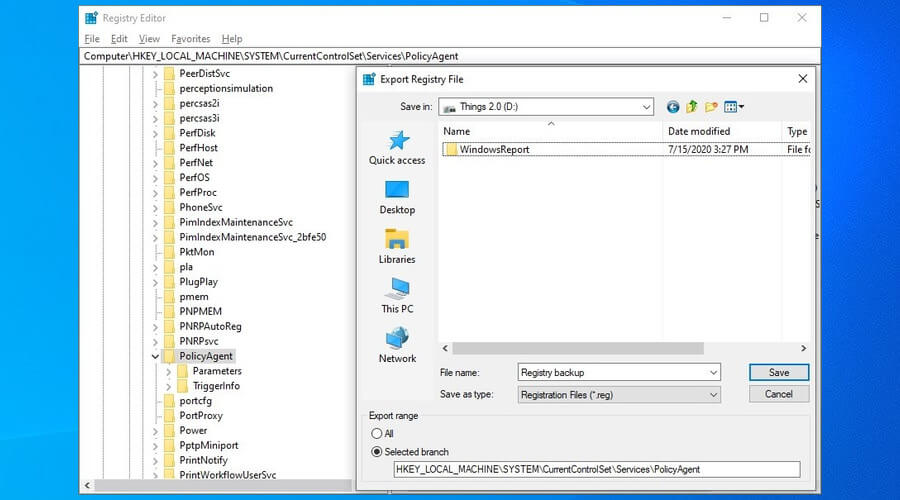Select the portcfg key
Image resolution: width=900 pixels, height=500 pixels.
(195, 401)
